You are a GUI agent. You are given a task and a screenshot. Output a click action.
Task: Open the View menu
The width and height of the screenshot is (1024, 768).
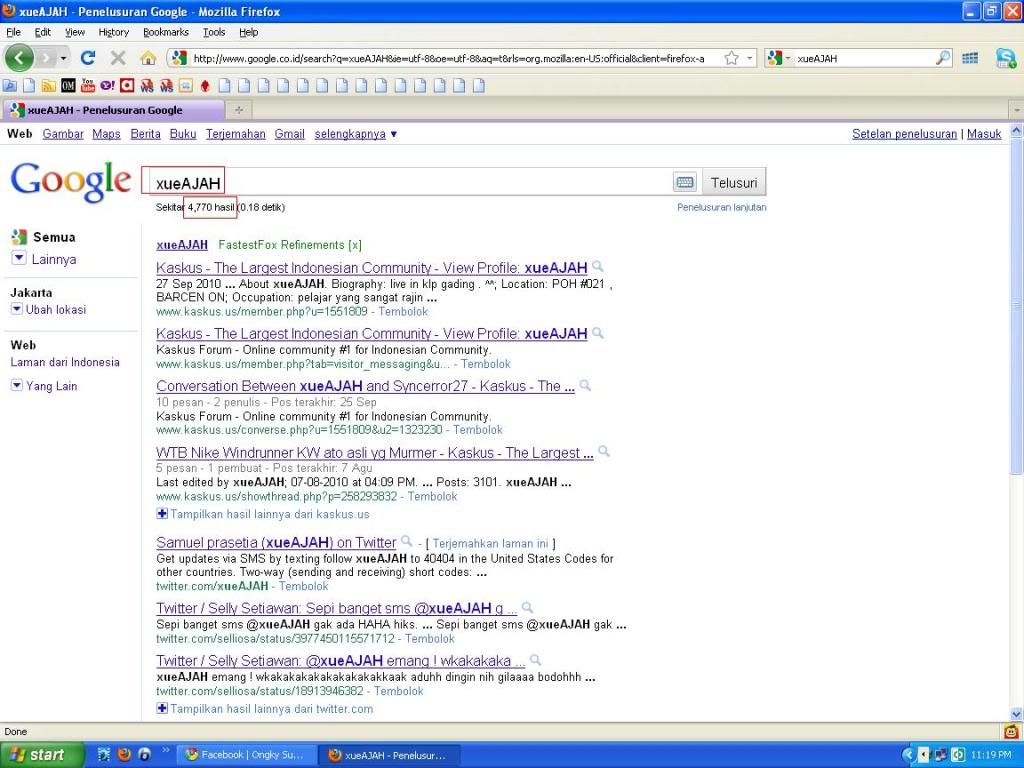(74, 32)
